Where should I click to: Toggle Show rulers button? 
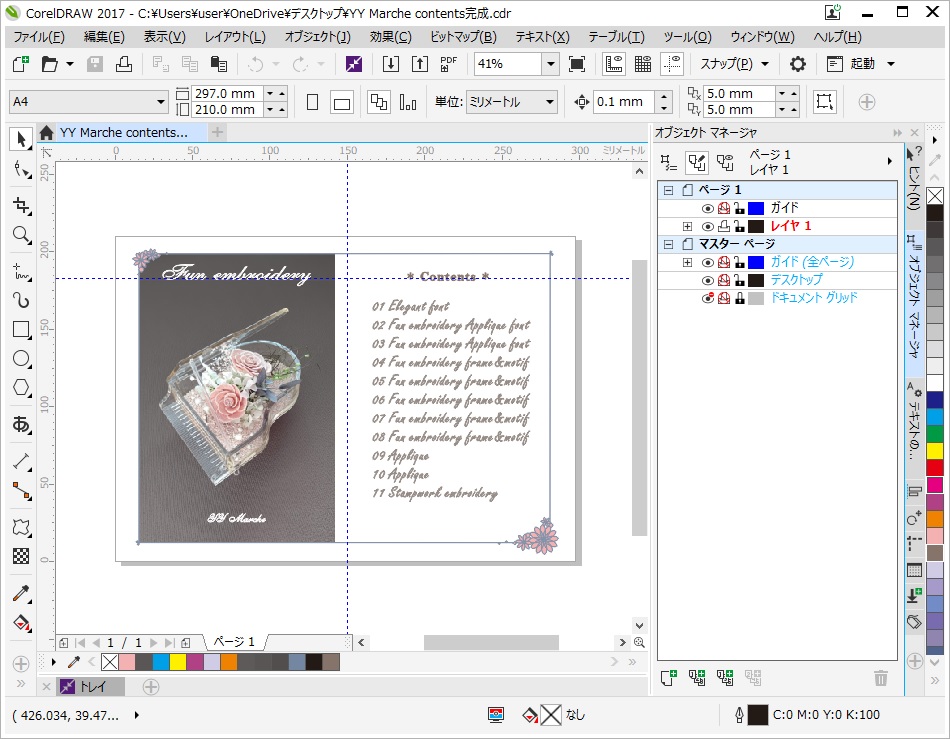point(614,64)
